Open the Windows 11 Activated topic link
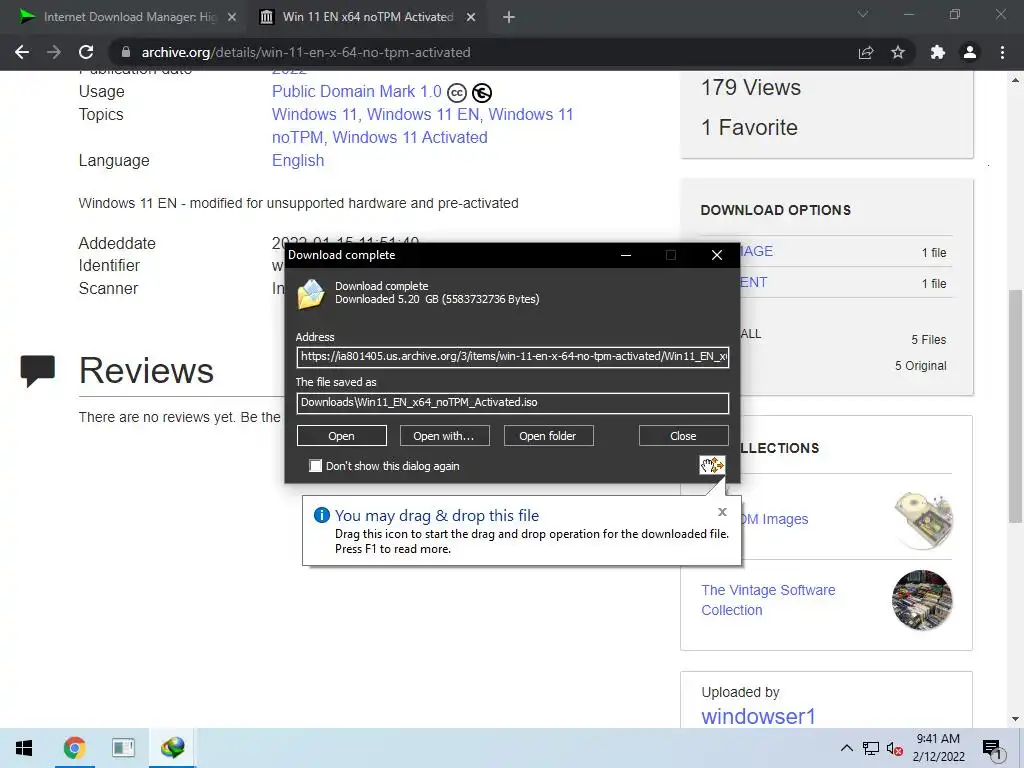This screenshot has width=1024, height=768. [410, 137]
